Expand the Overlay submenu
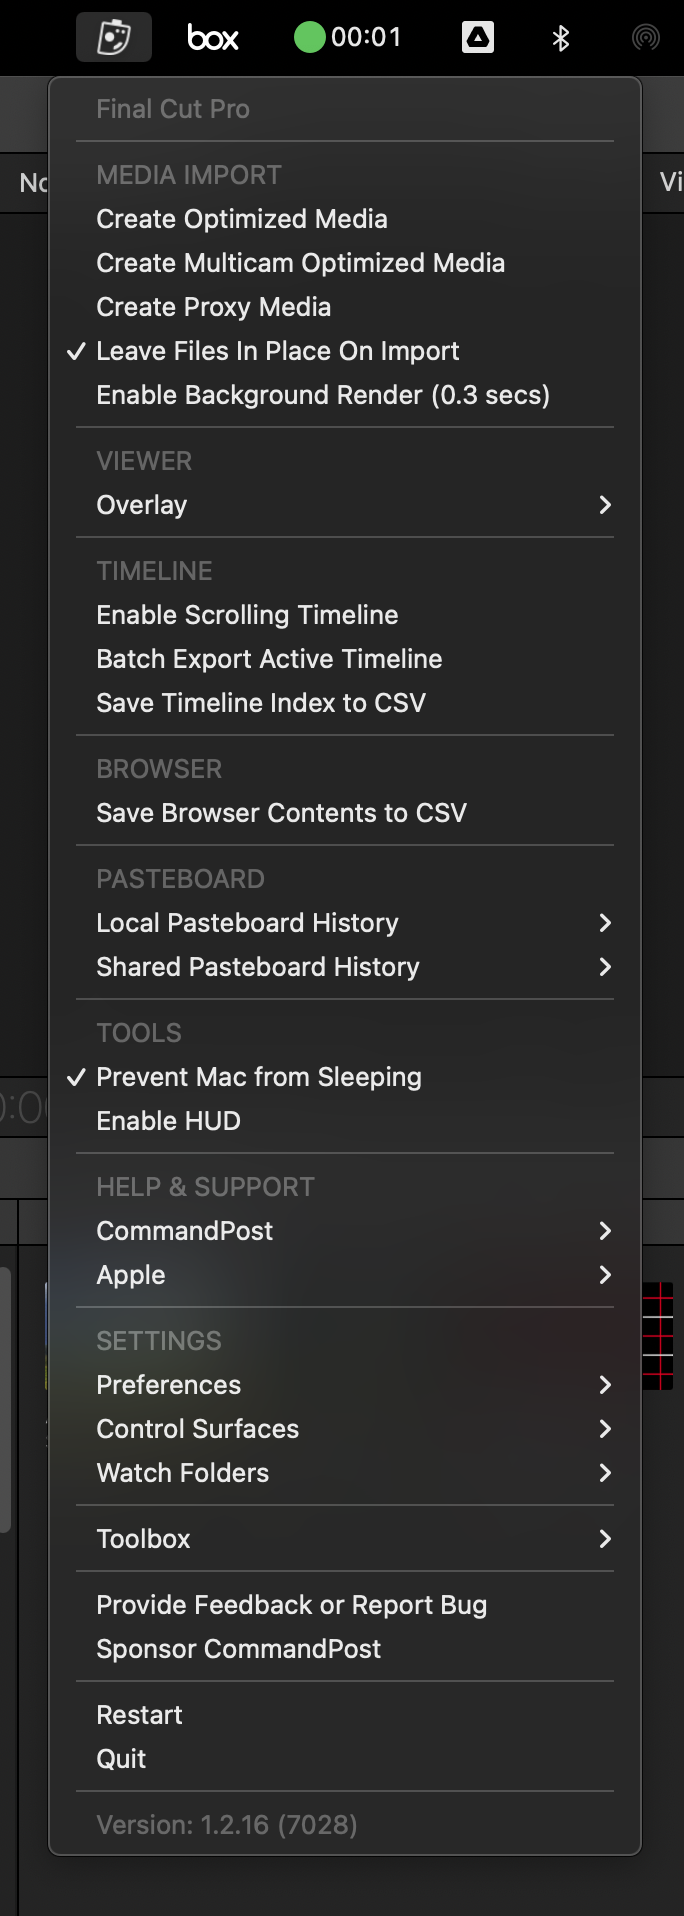Screen dimensions: 684x1916 [x=345, y=505]
